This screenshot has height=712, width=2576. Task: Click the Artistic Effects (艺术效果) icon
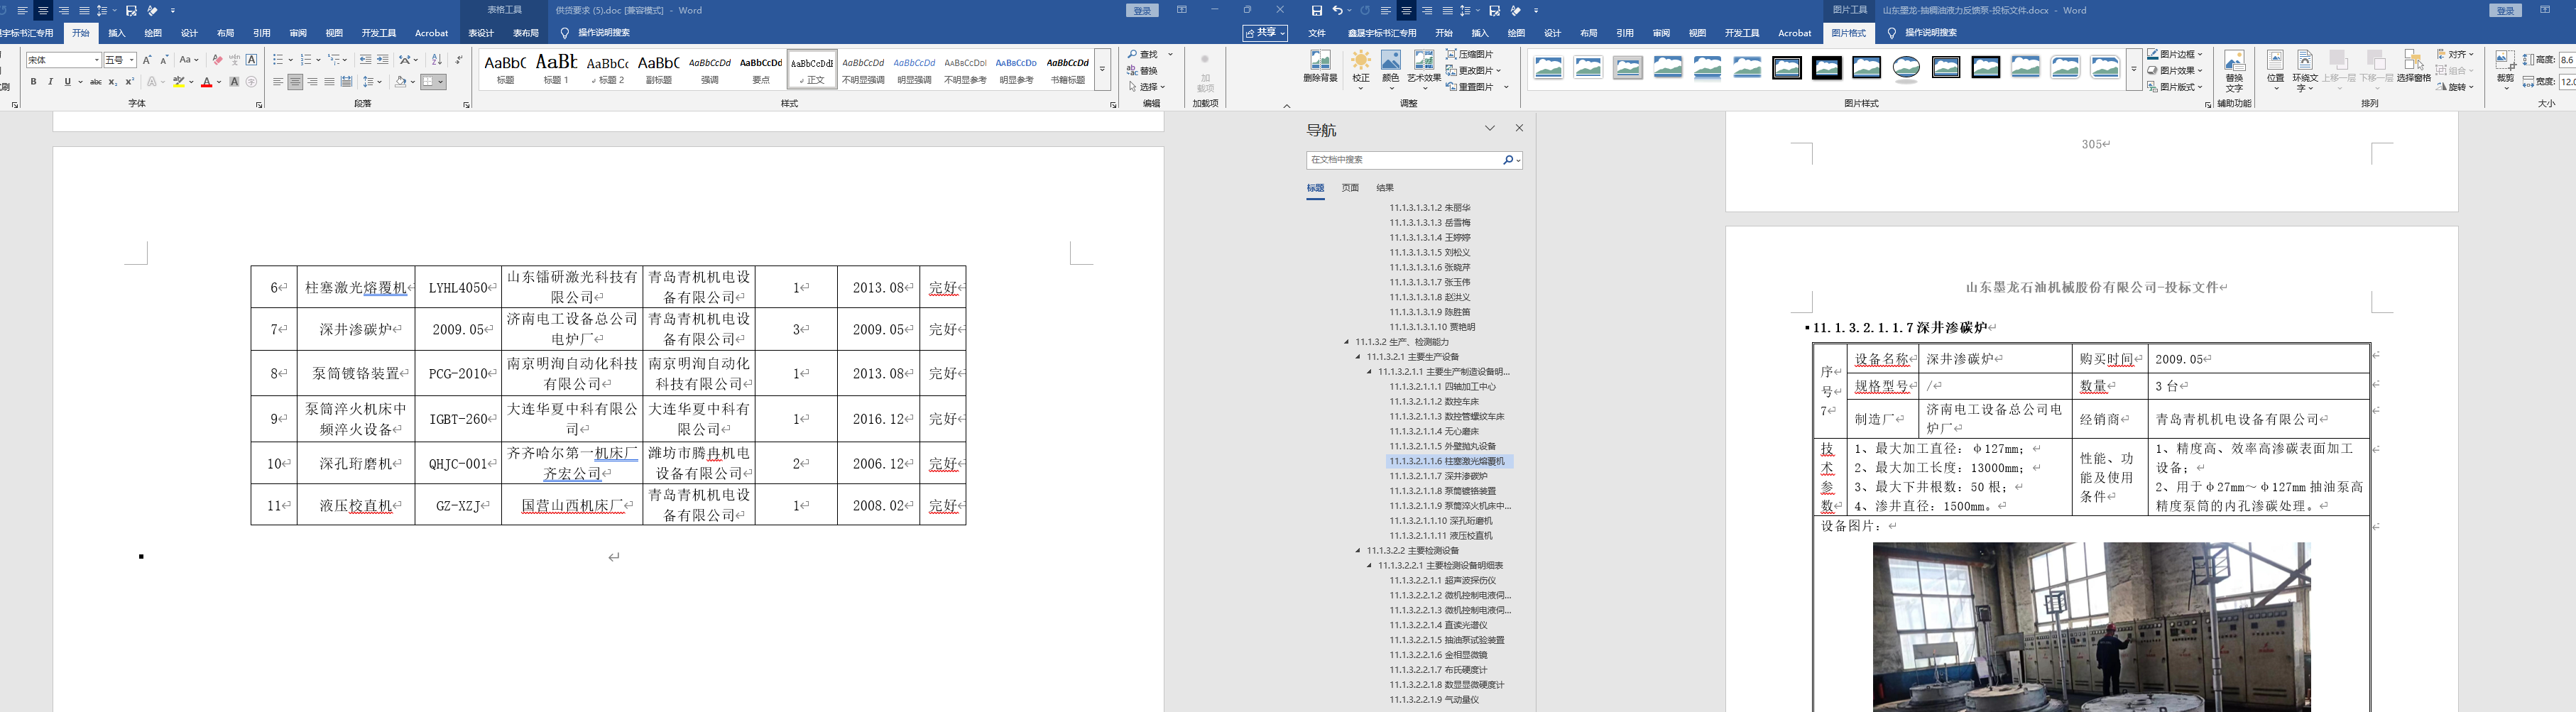click(x=1424, y=66)
